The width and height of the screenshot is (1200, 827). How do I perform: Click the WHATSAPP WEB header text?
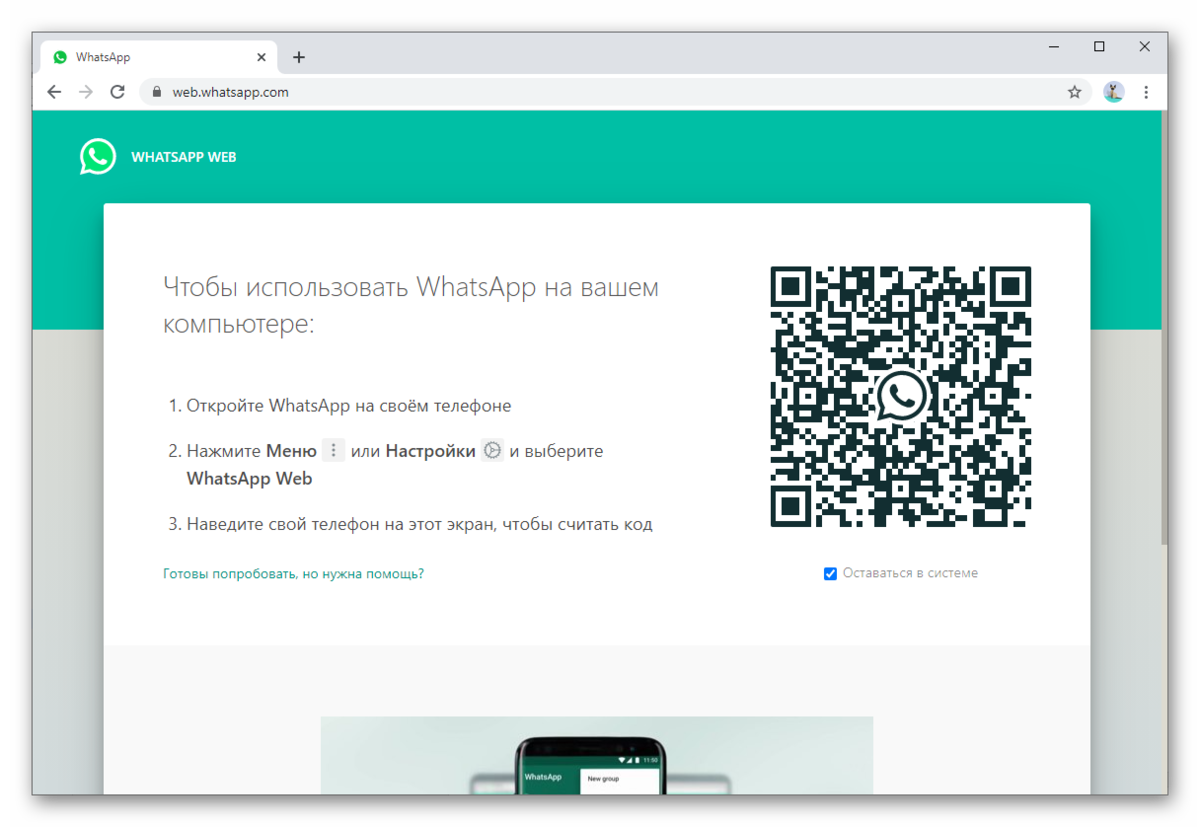(x=184, y=157)
